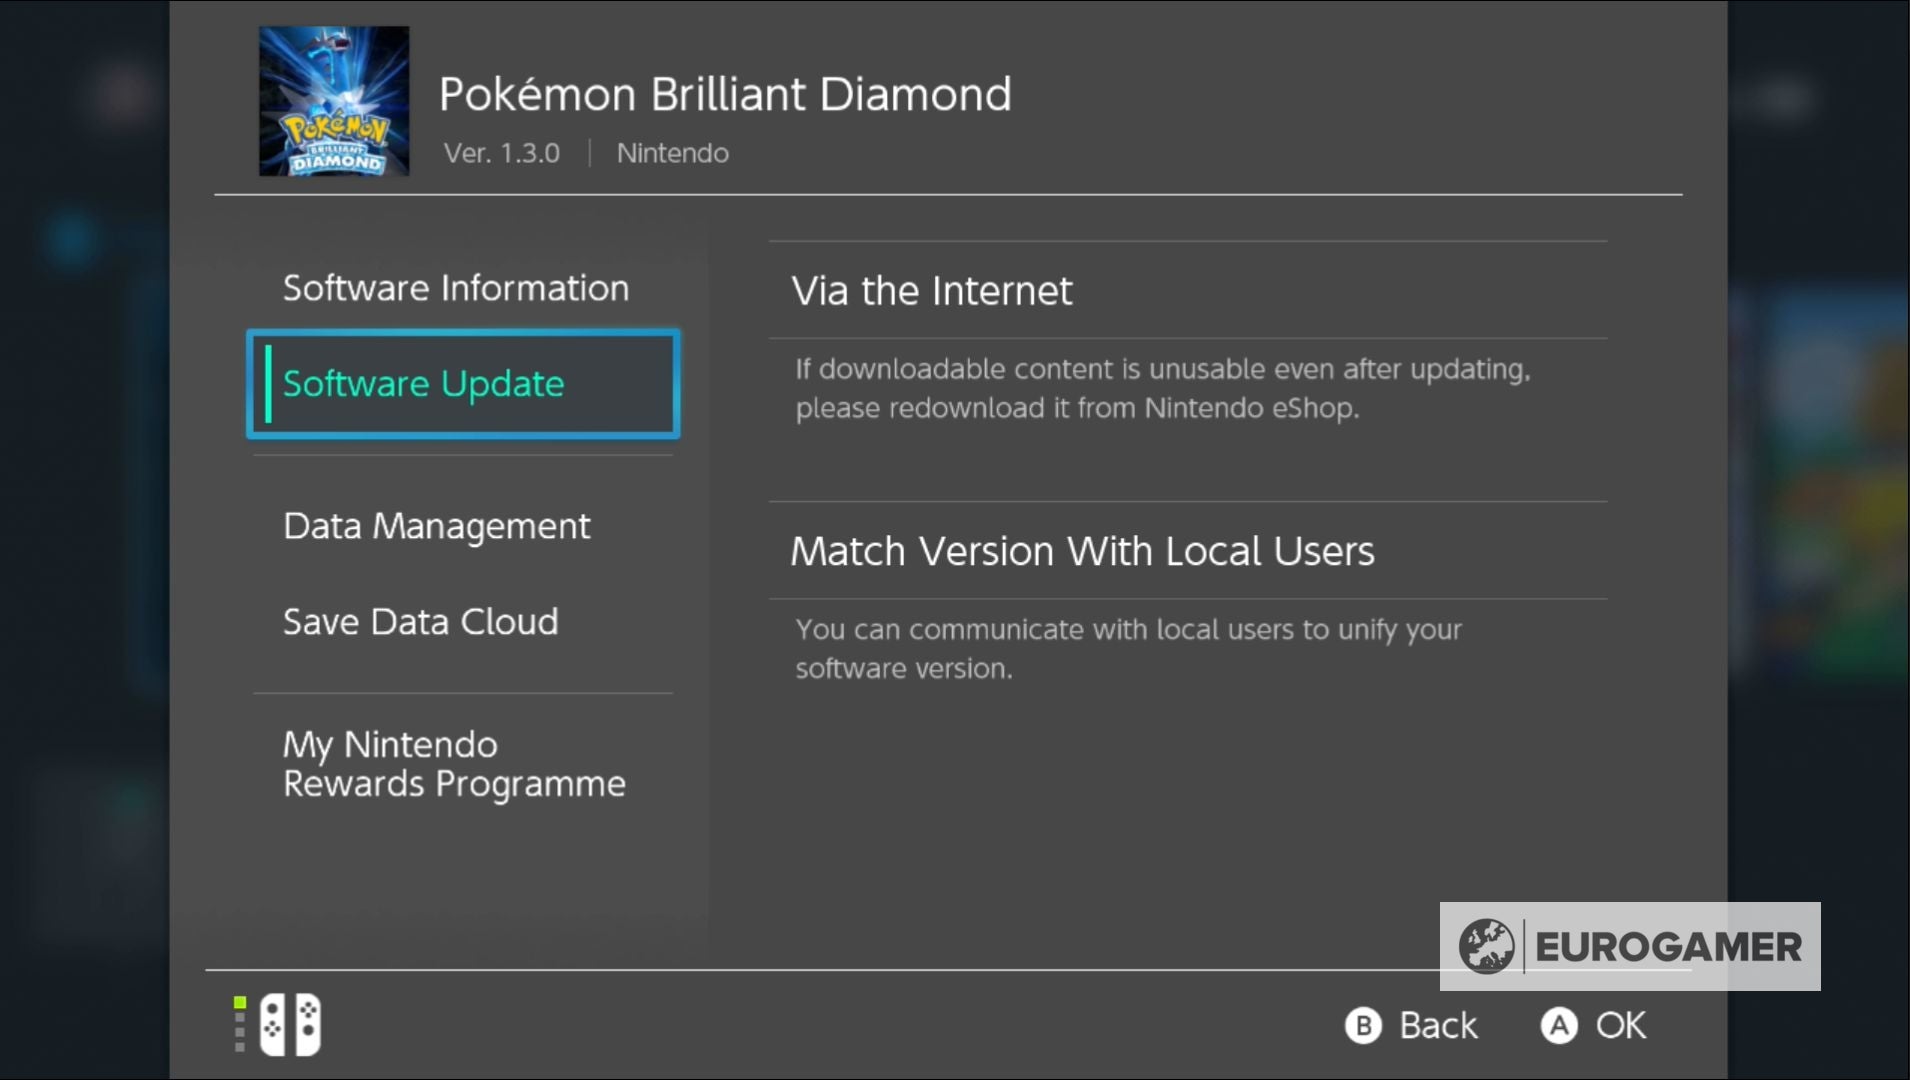Viewport: 1910px width, 1080px height.
Task: Click the OK label
Action: [1620, 1025]
